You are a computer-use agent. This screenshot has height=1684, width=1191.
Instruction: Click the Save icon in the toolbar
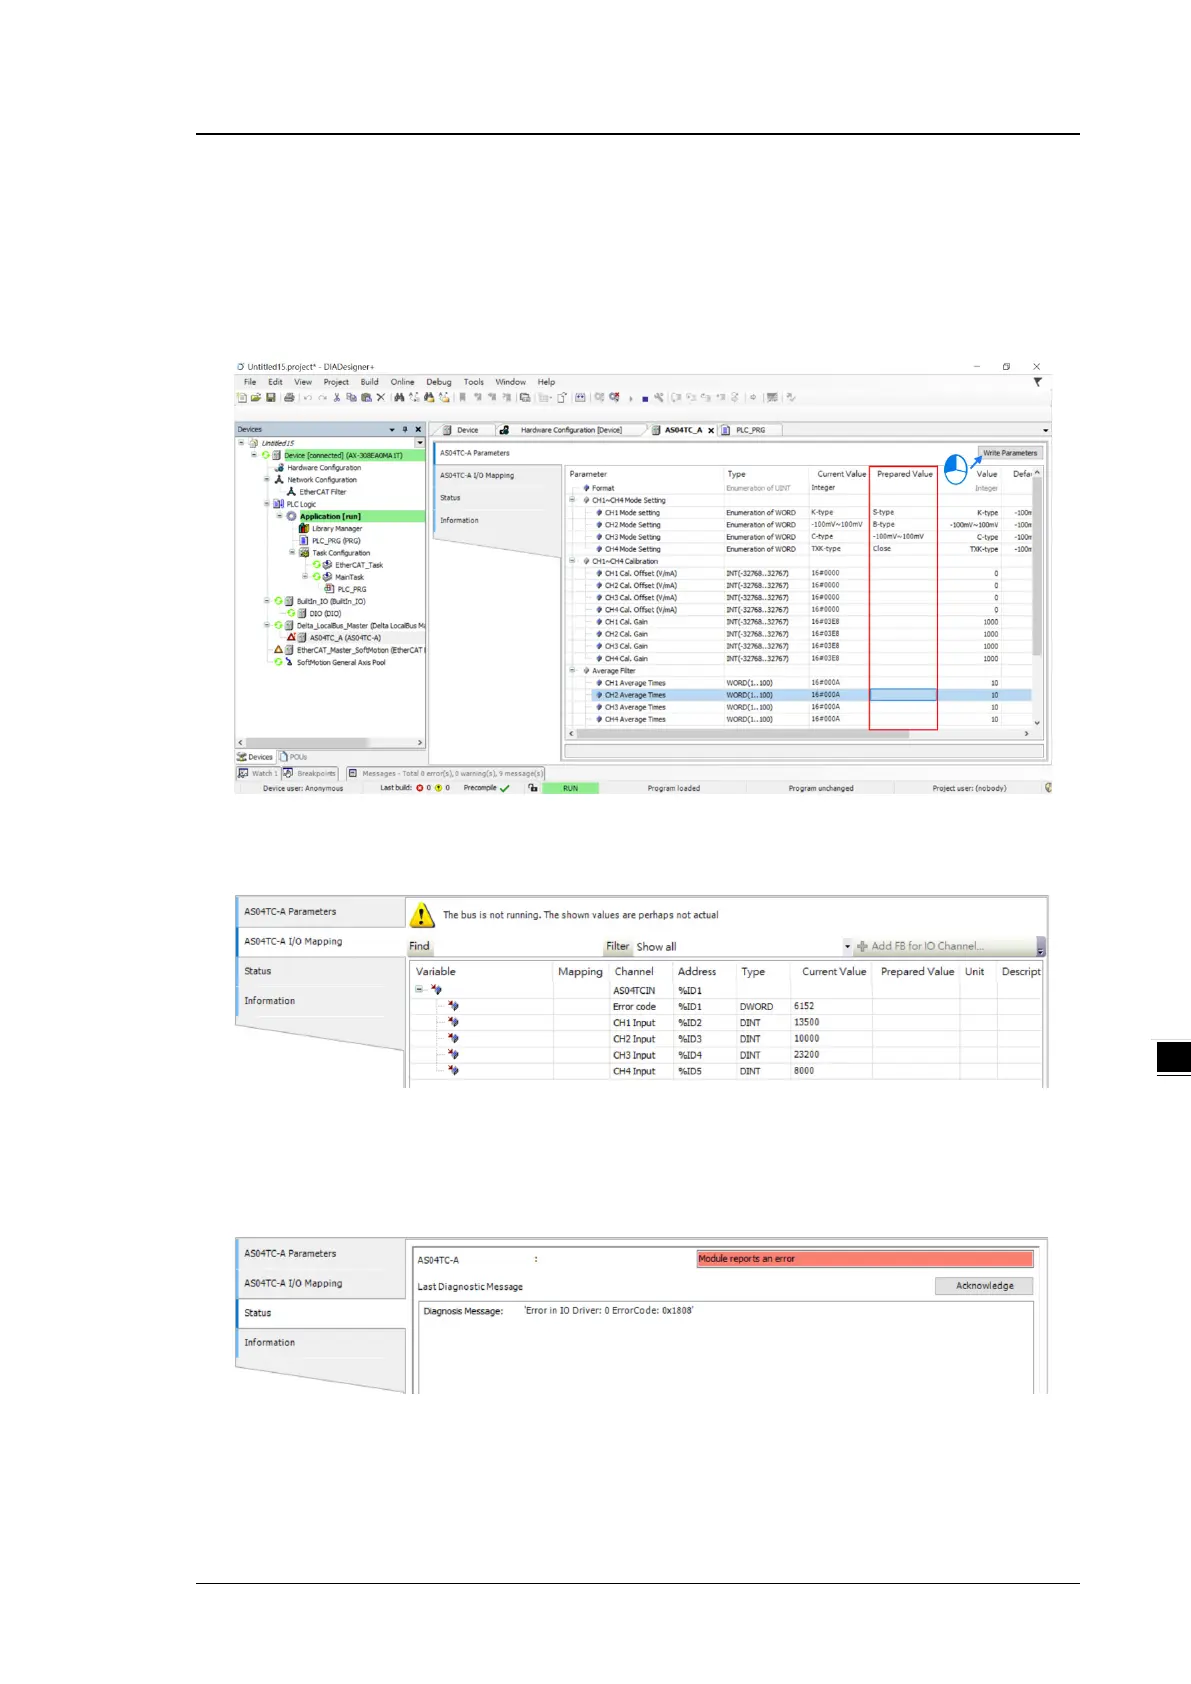pyautogui.click(x=270, y=398)
